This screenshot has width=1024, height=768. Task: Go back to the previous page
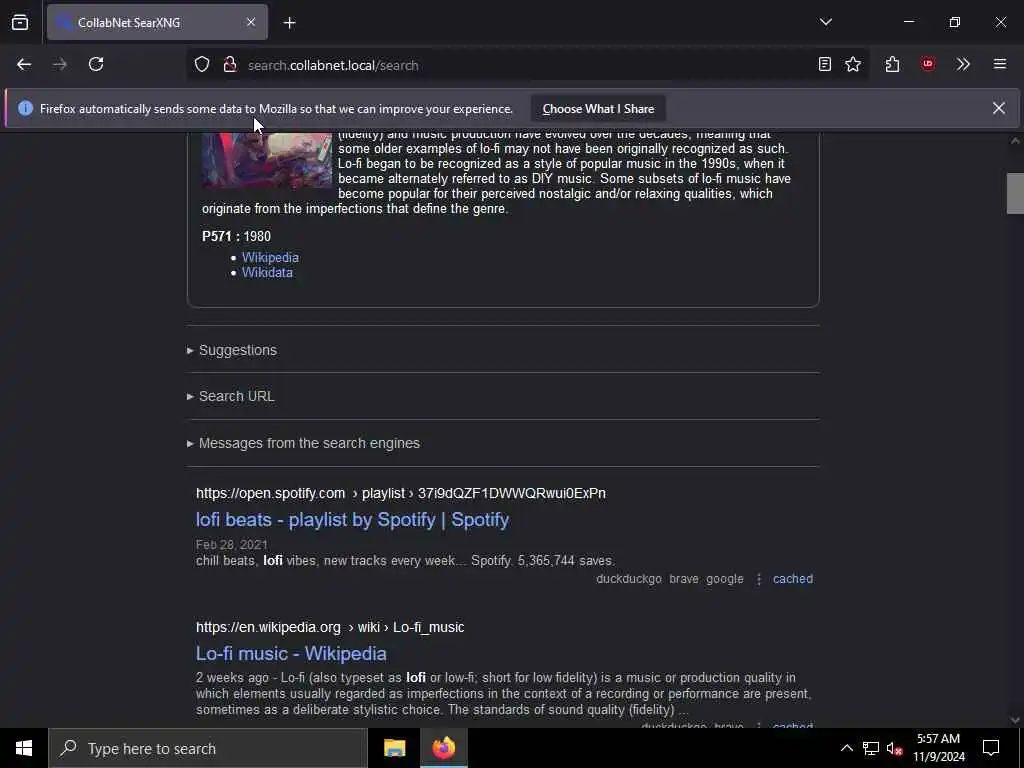click(x=24, y=65)
